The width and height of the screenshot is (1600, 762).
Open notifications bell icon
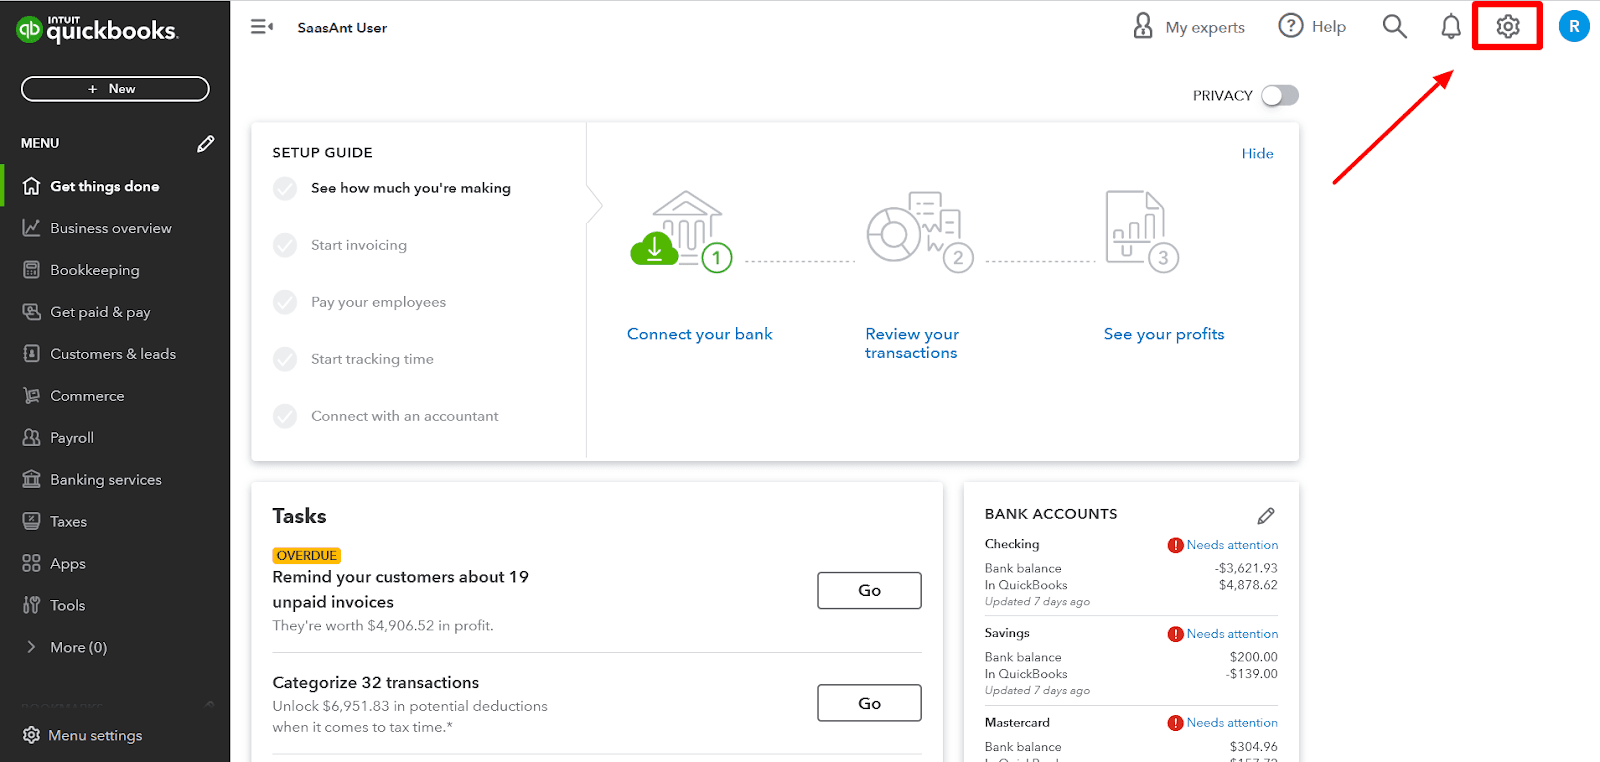click(1451, 27)
